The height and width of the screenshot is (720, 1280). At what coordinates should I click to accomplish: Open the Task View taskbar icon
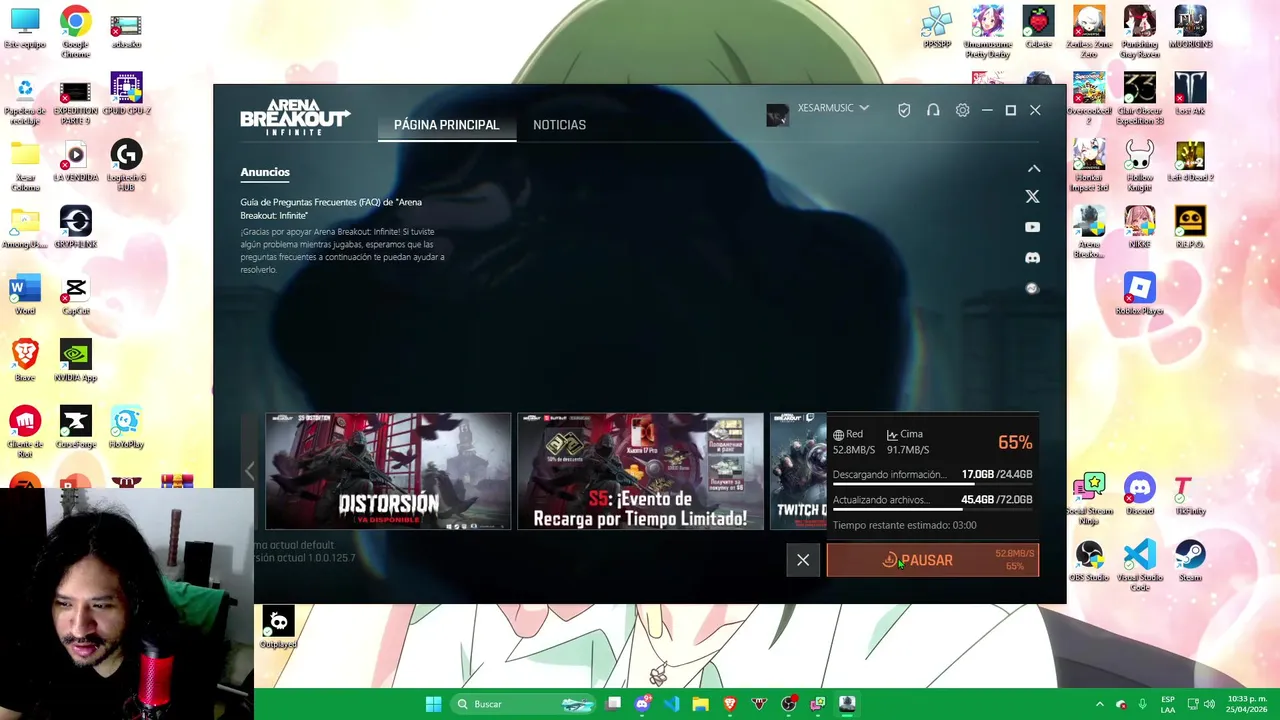(613, 704)
